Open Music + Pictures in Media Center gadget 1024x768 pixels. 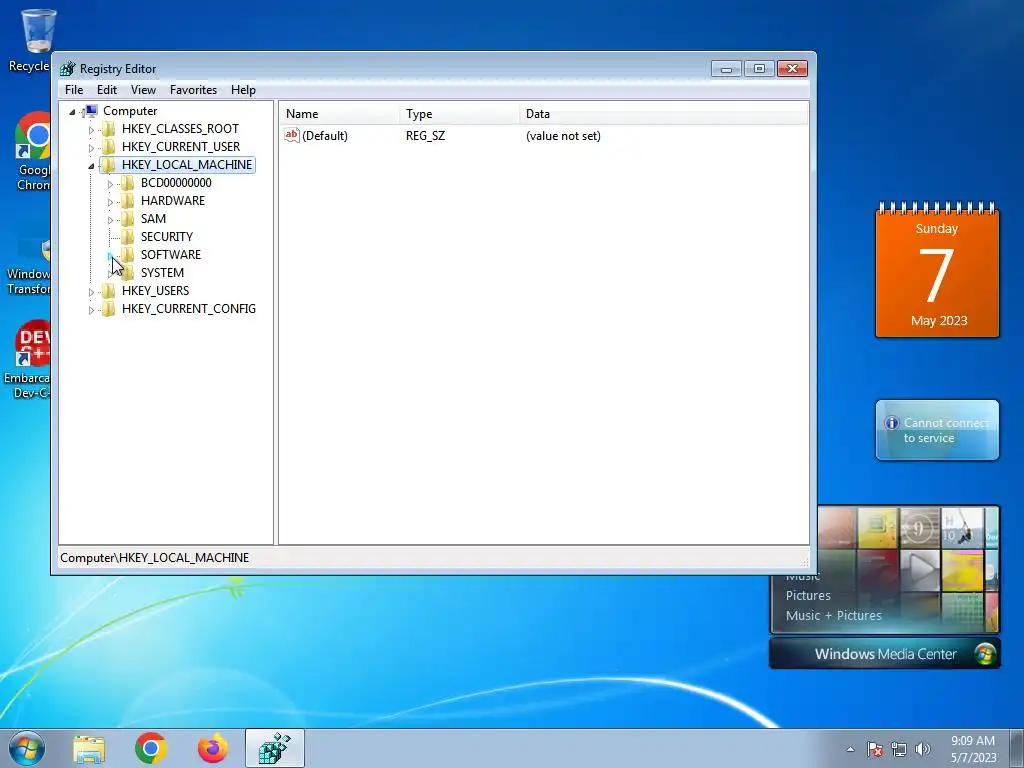833,615
